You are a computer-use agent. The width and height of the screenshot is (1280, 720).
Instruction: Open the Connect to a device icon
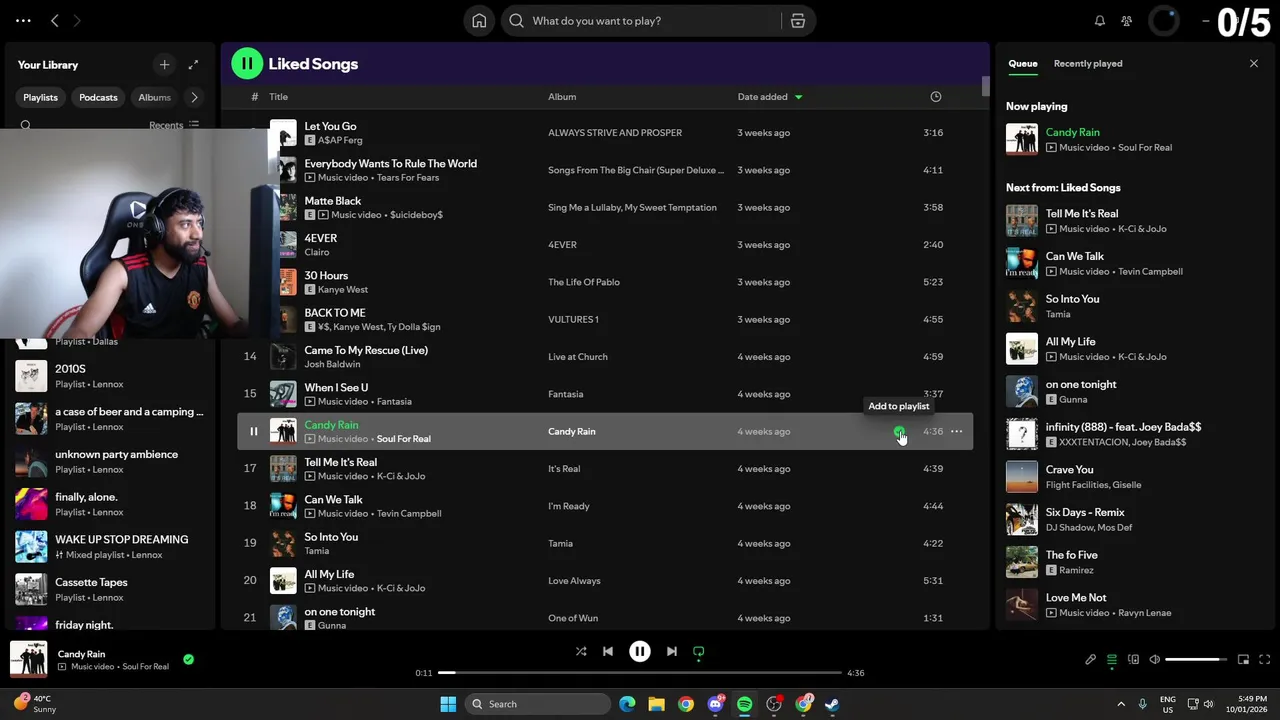[1133, 659]
